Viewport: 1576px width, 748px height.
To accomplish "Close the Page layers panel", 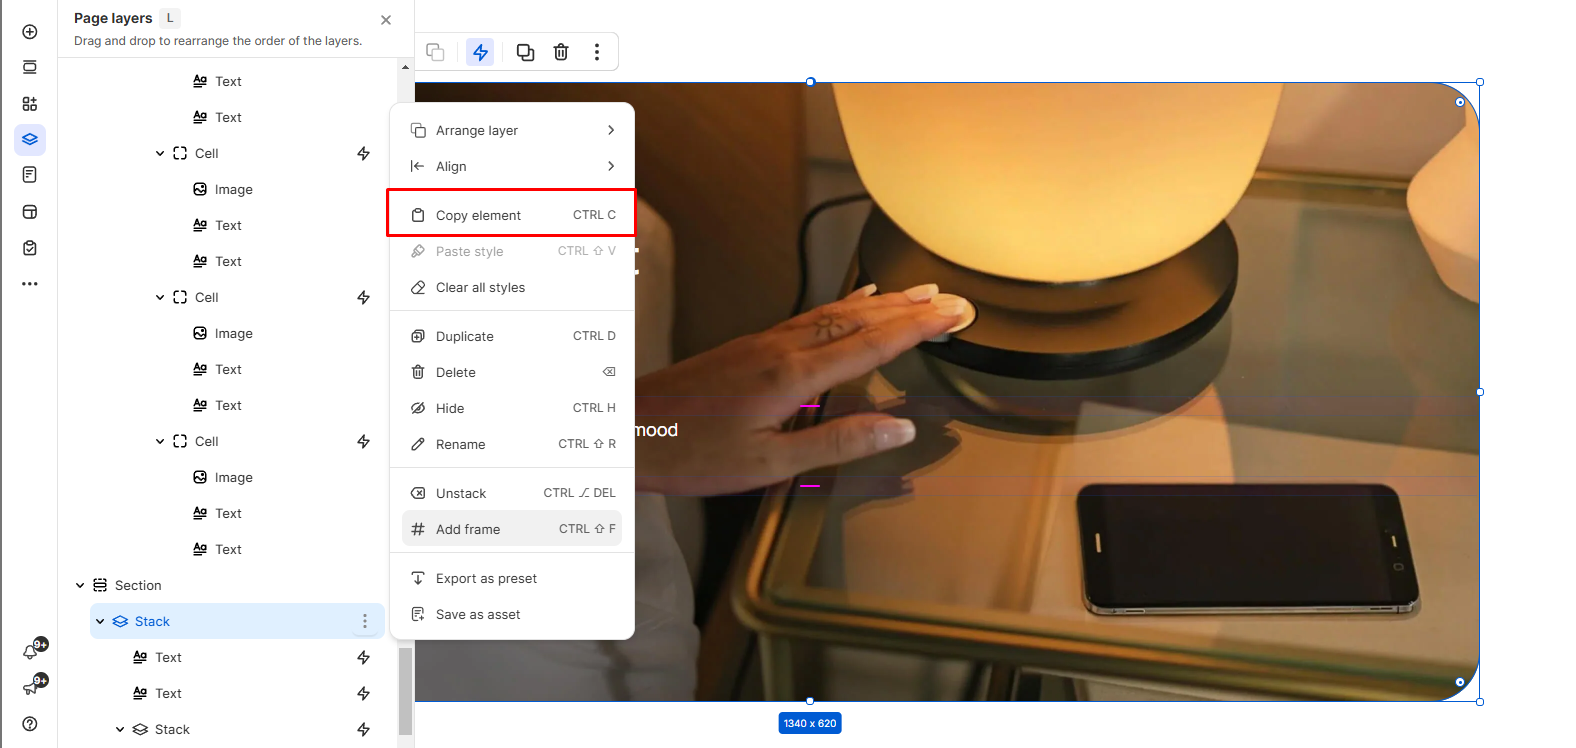I will click(386, 20).
